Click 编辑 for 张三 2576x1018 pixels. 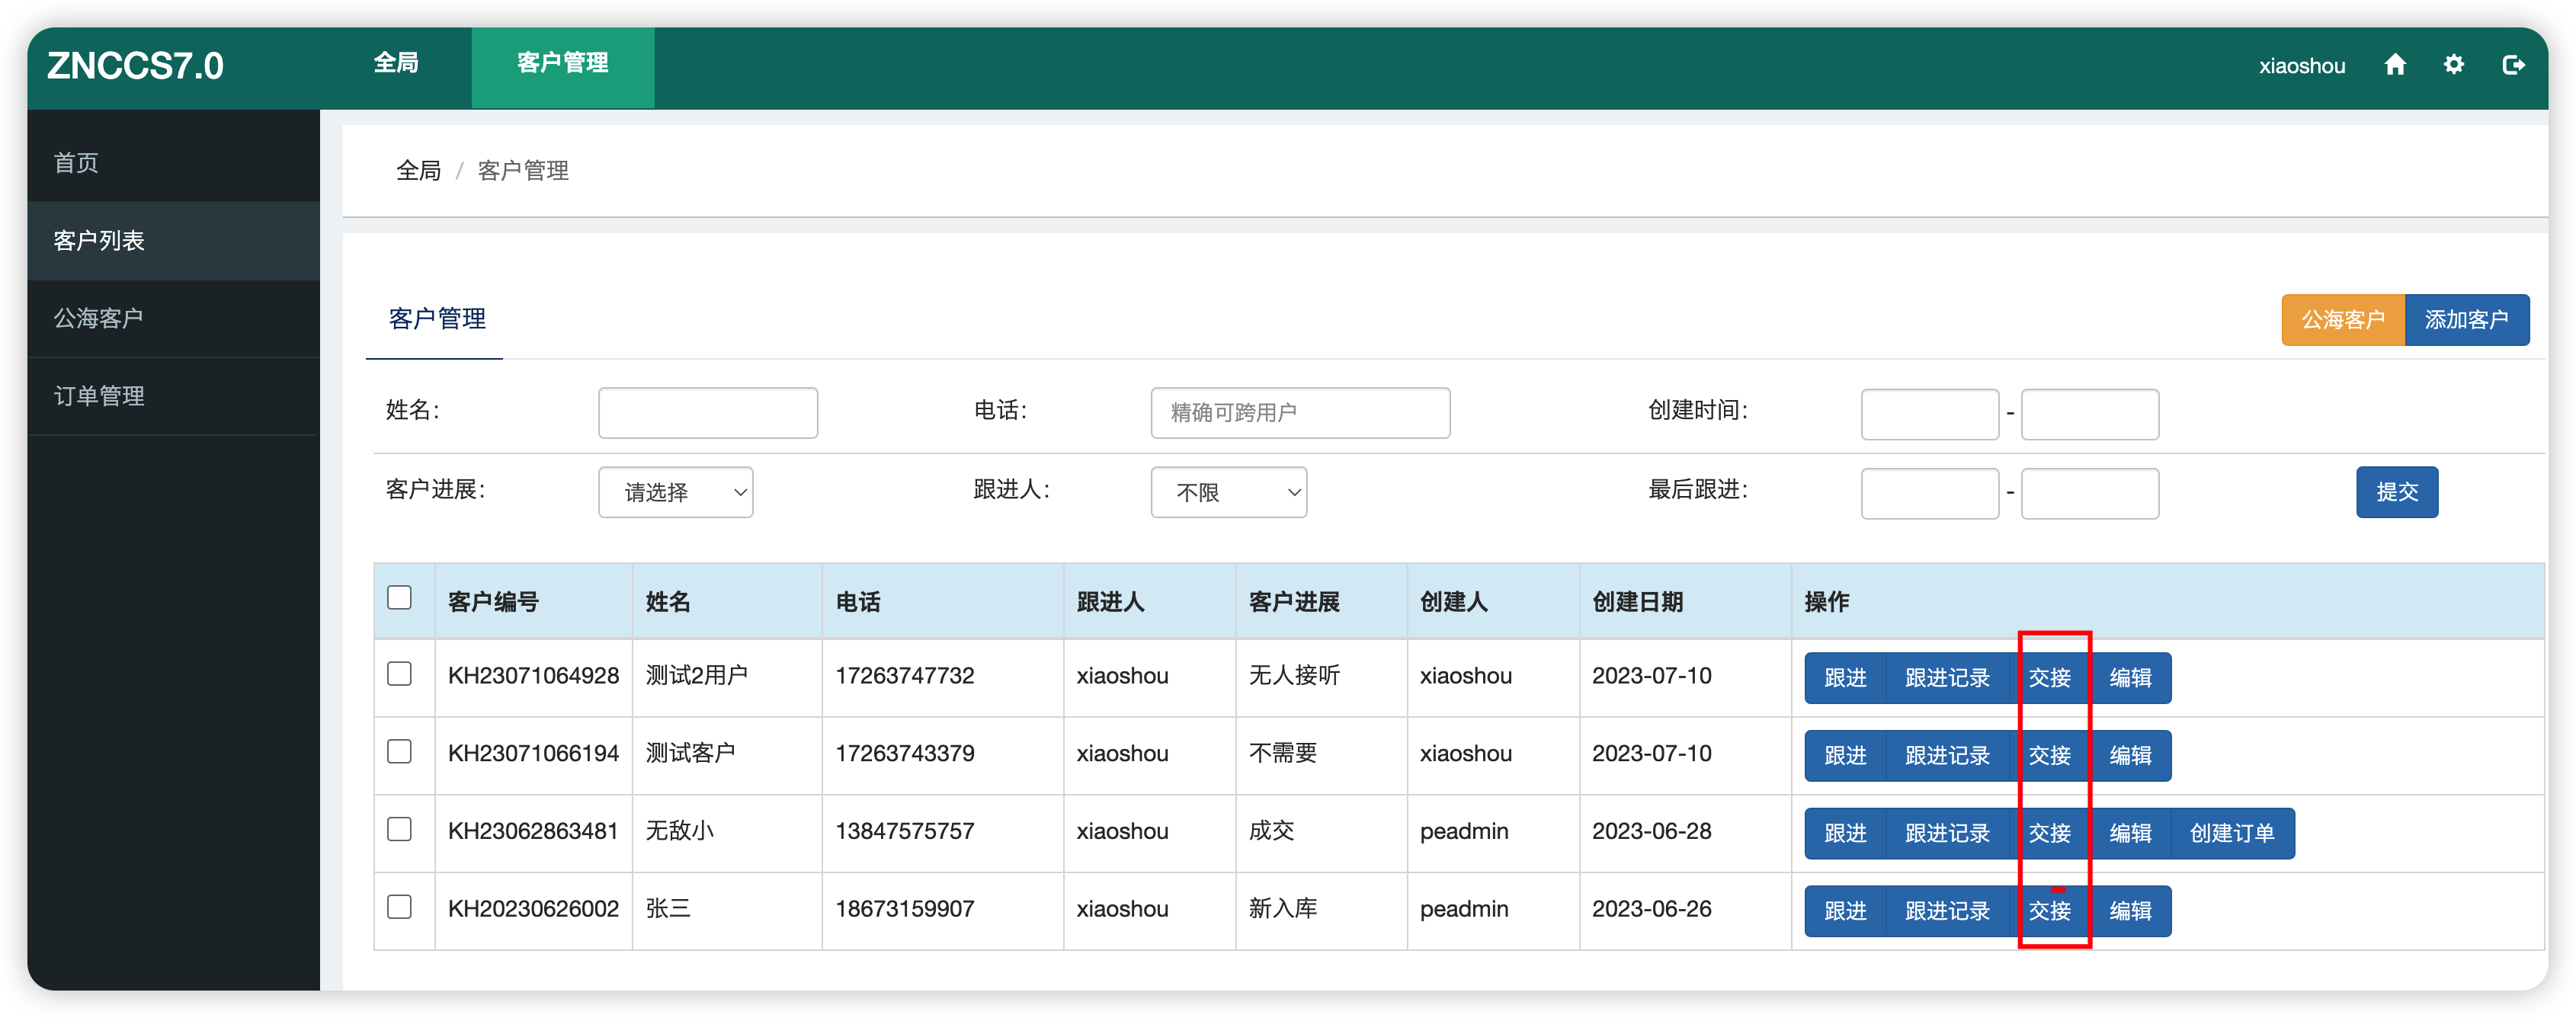[x=2130, y=911]
